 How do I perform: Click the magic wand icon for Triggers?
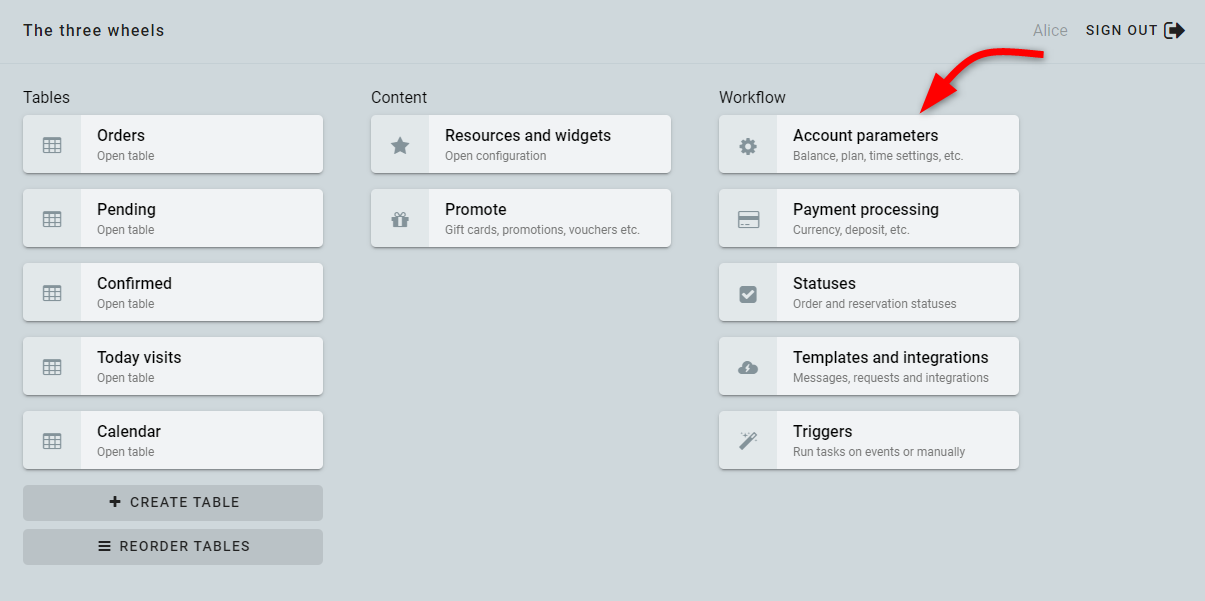(748, 441)
